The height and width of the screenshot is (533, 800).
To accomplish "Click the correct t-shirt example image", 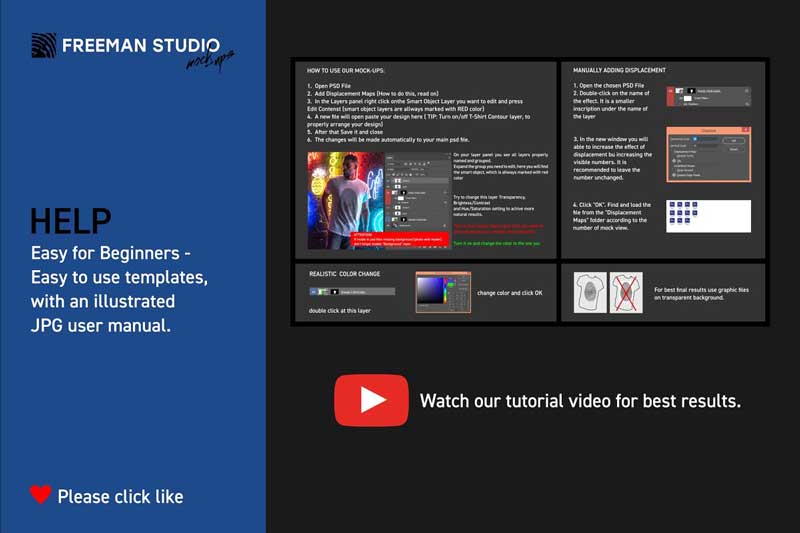I will point(589,291).
